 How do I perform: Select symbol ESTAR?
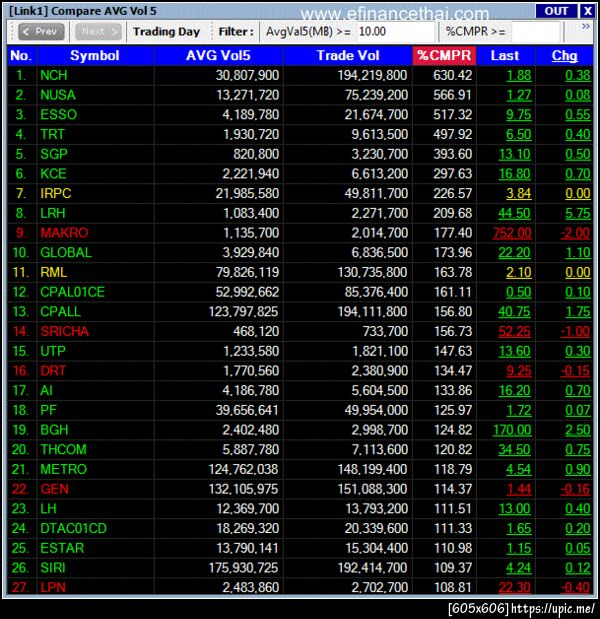[62, 548]
